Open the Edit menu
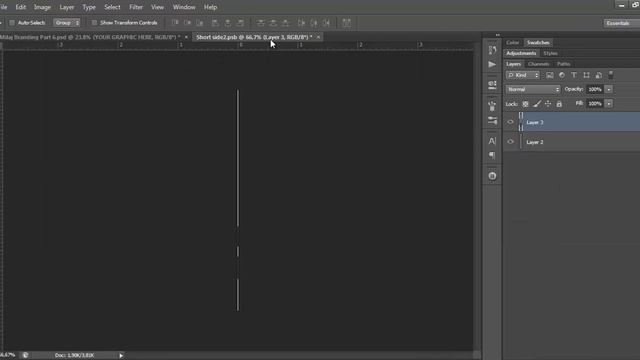 [x=20, y=7]
